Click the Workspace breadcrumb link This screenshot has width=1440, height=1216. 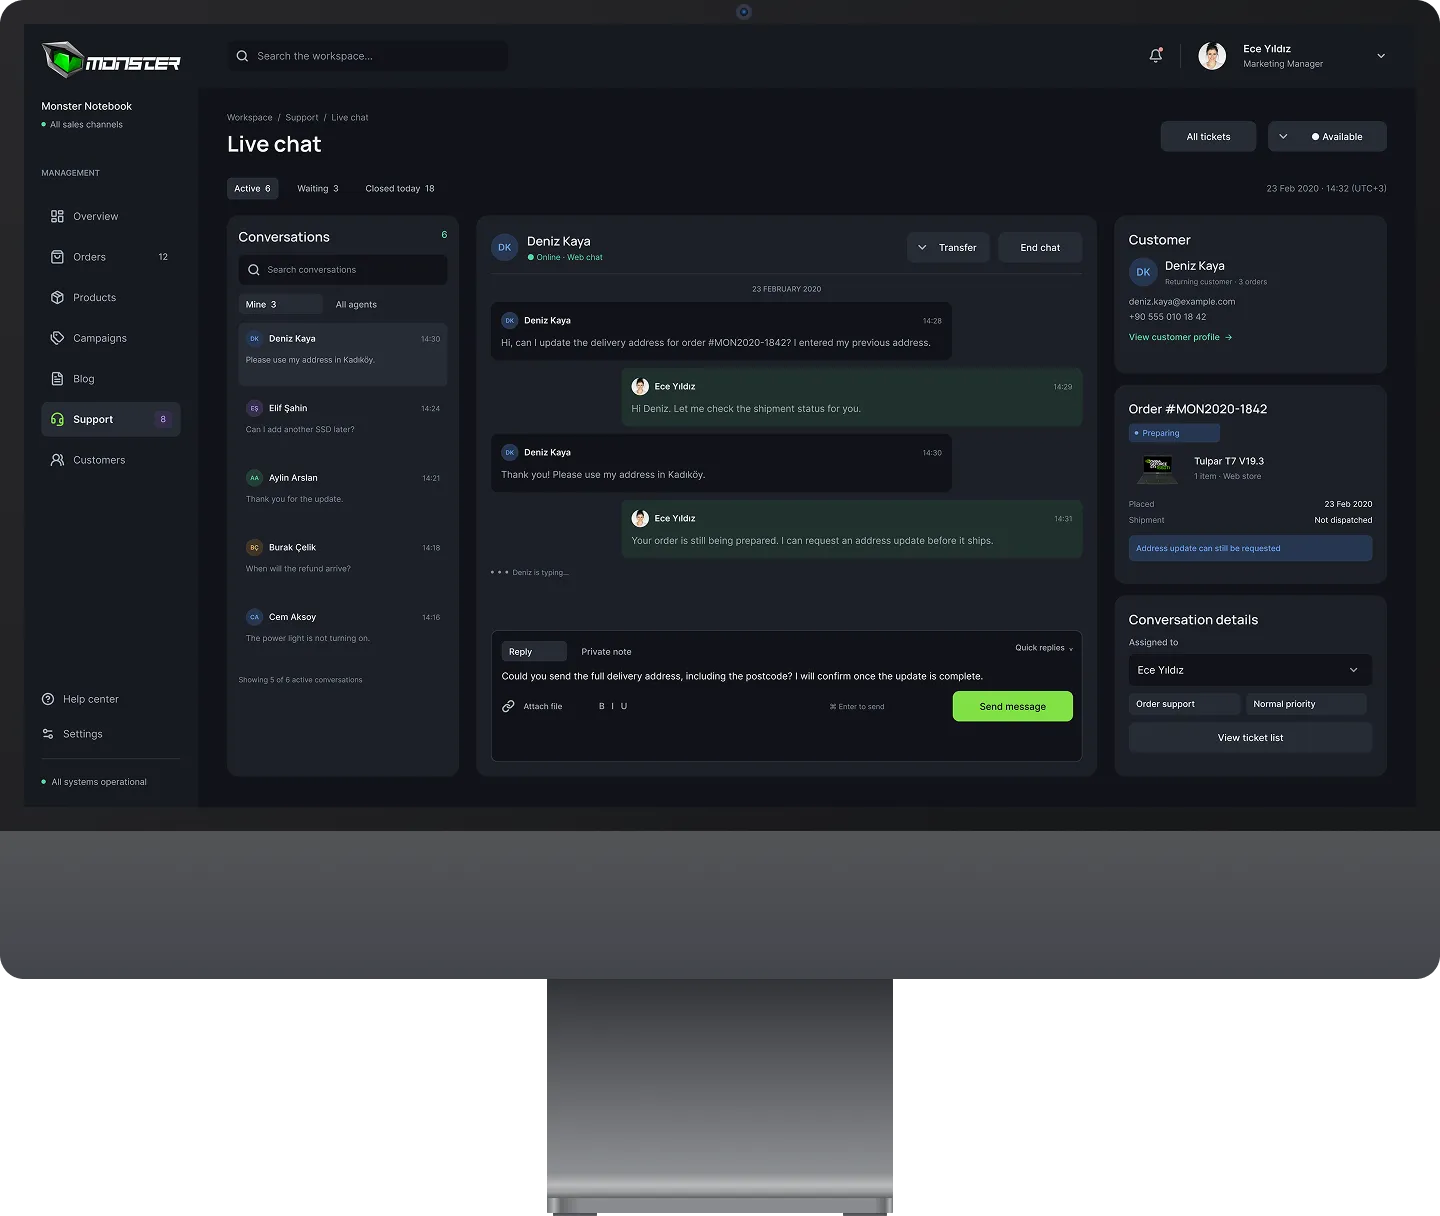click(250, 118)
